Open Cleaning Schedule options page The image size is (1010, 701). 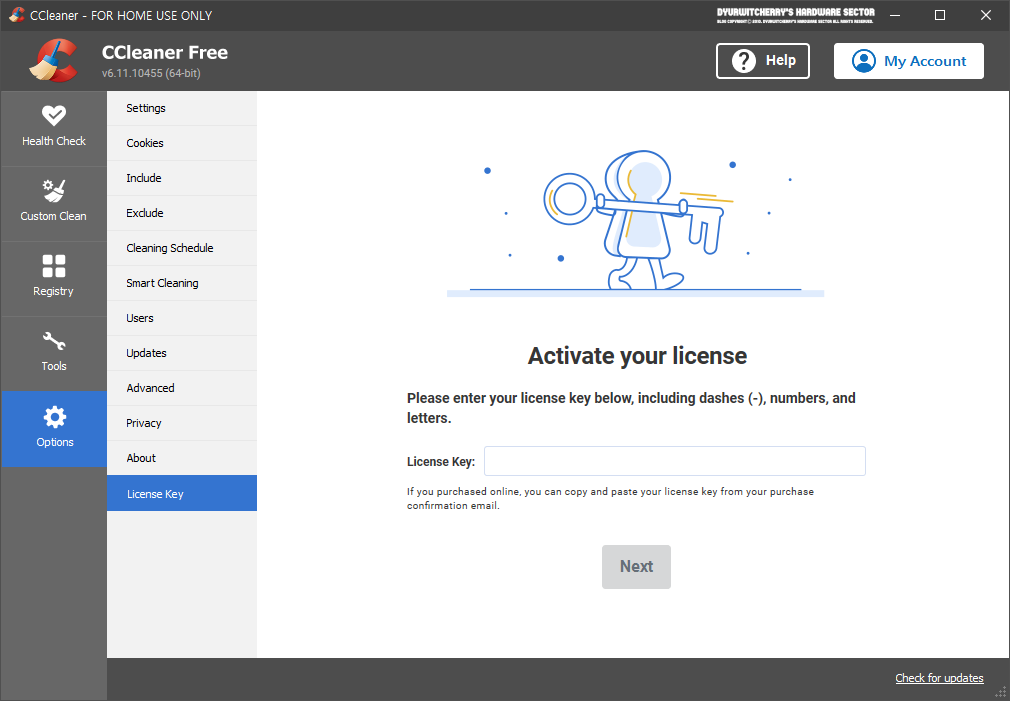[182, 248]
